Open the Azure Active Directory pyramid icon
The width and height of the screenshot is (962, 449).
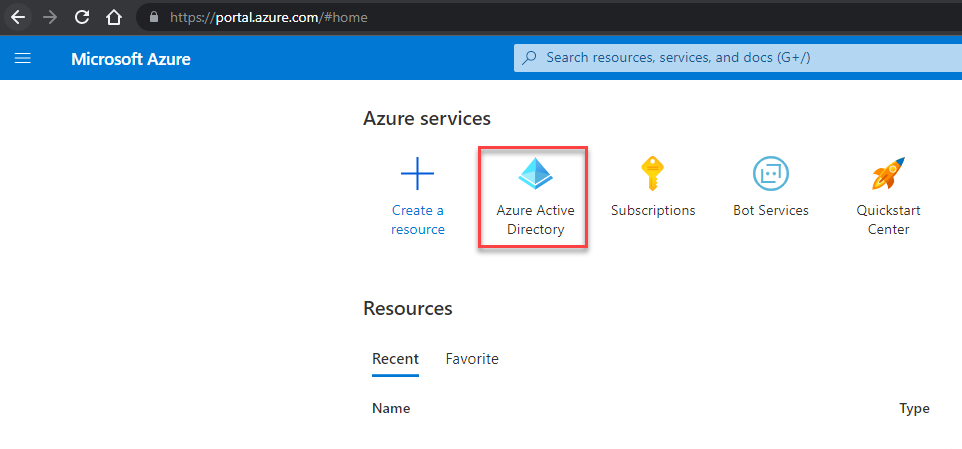click(535, 172)
